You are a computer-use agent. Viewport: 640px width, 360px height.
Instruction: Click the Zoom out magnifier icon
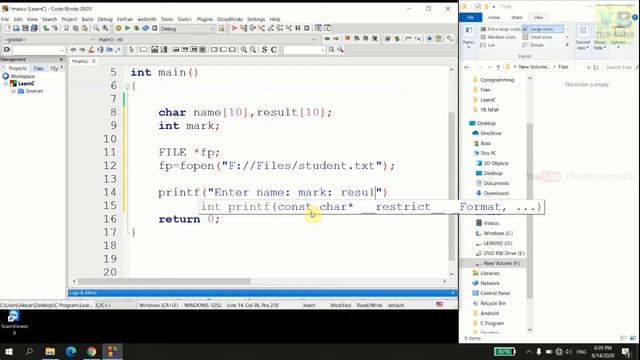(253, 49)
